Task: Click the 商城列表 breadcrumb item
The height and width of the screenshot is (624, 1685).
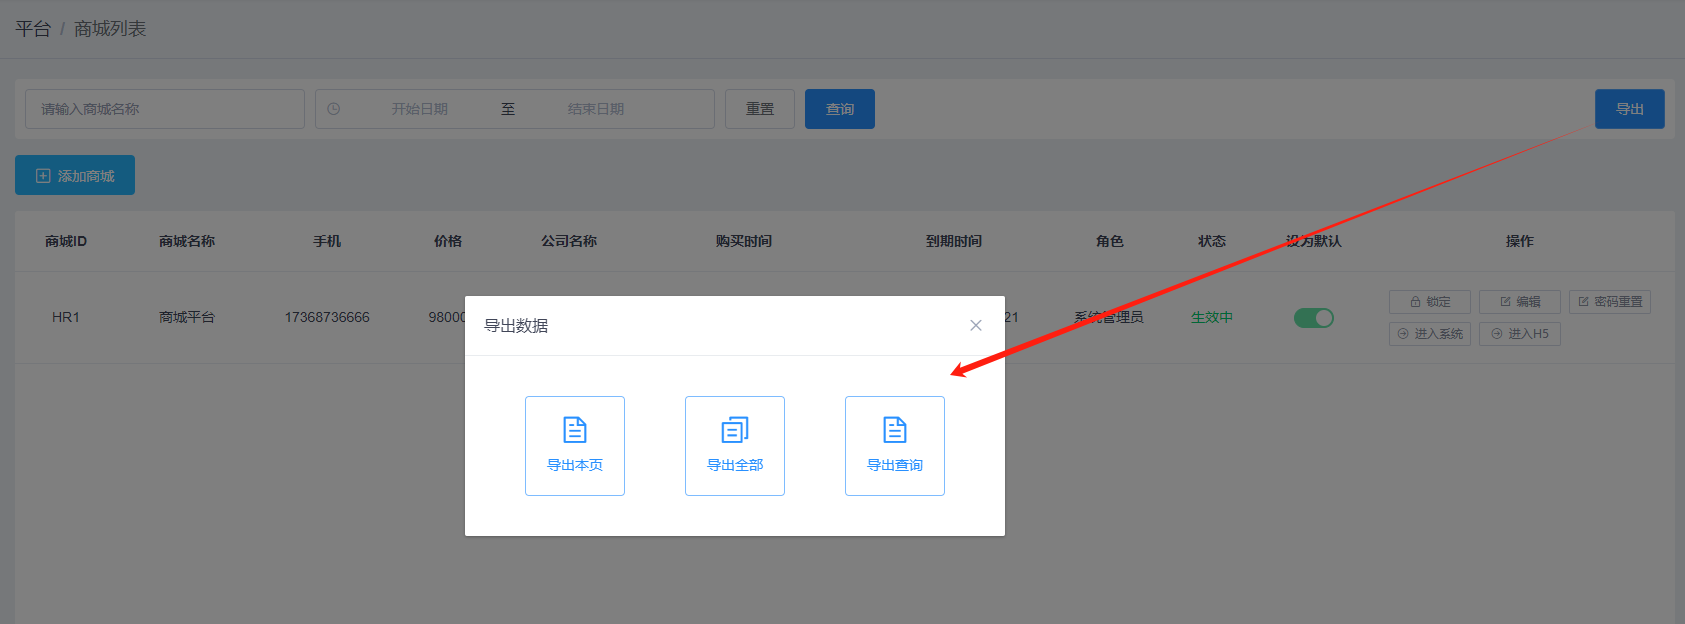Action: (110, 29)
